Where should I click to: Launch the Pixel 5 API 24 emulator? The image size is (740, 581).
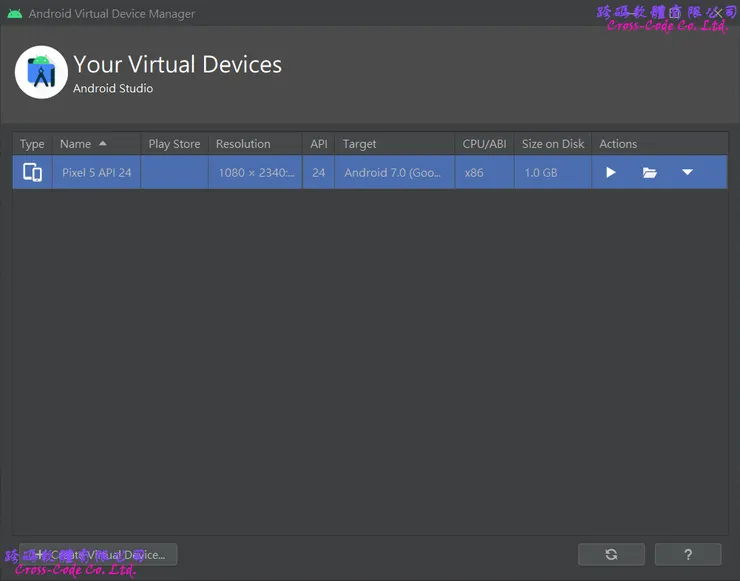point(611,173)
